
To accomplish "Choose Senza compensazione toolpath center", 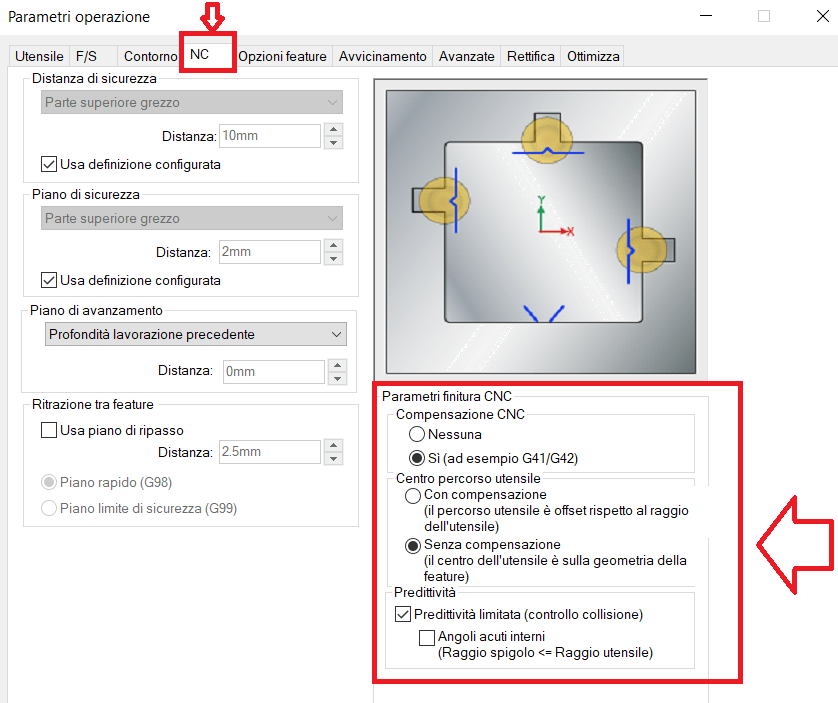I will (413, 546).
